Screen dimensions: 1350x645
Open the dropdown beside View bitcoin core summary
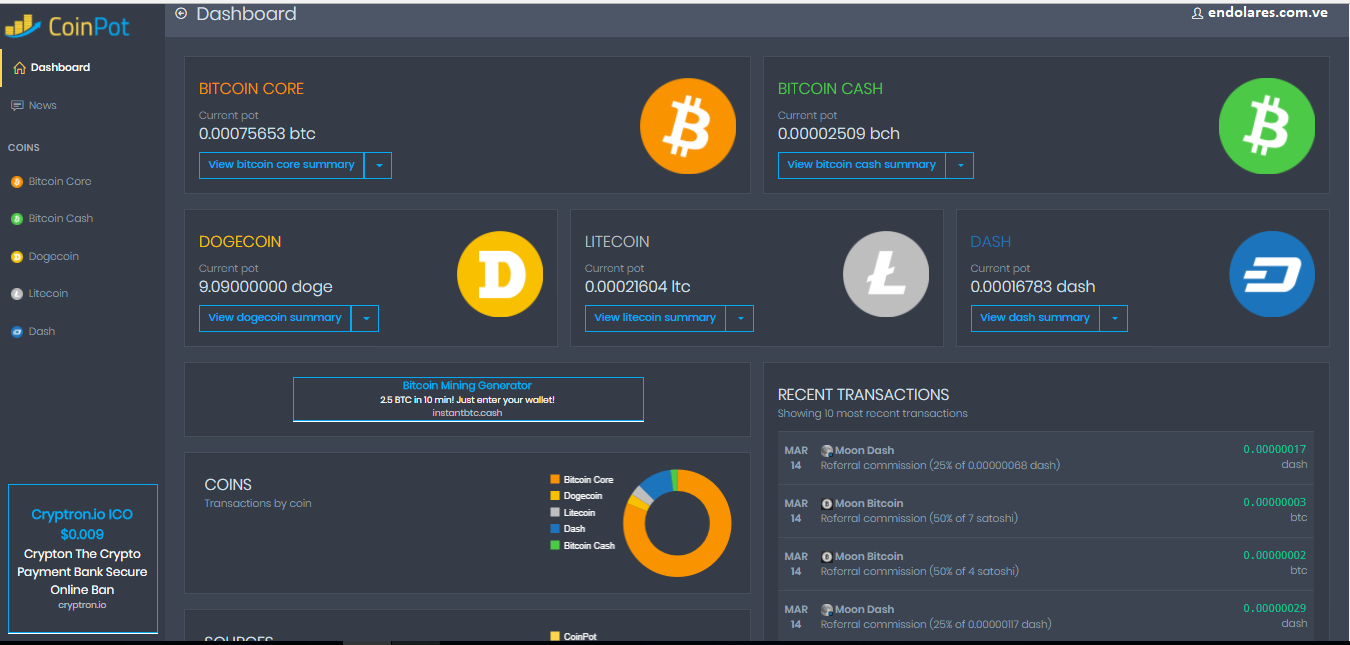(x=378, y=165)
